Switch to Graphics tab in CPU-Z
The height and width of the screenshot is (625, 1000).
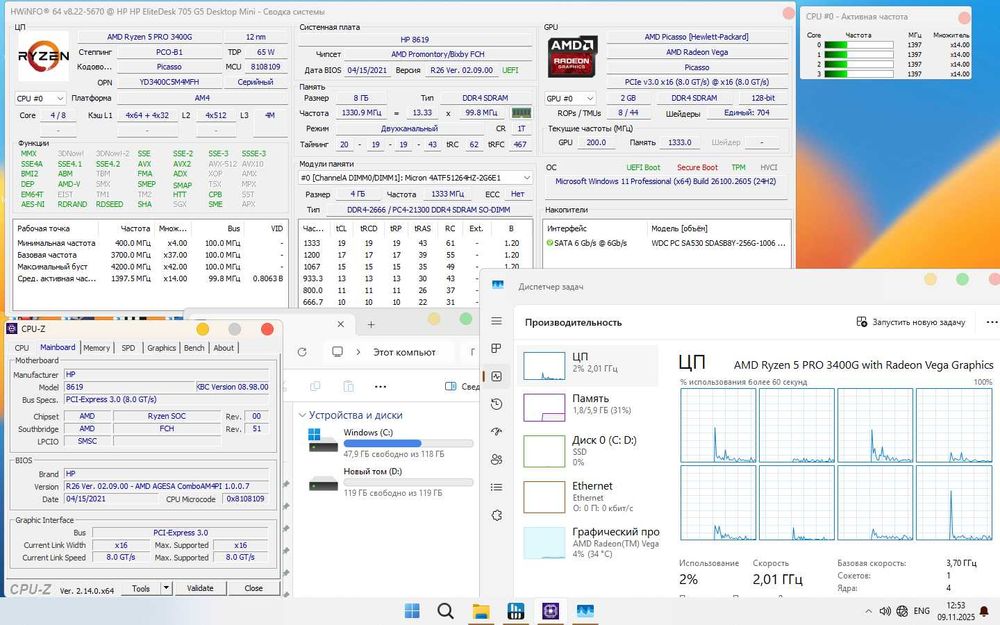(161, 348)
